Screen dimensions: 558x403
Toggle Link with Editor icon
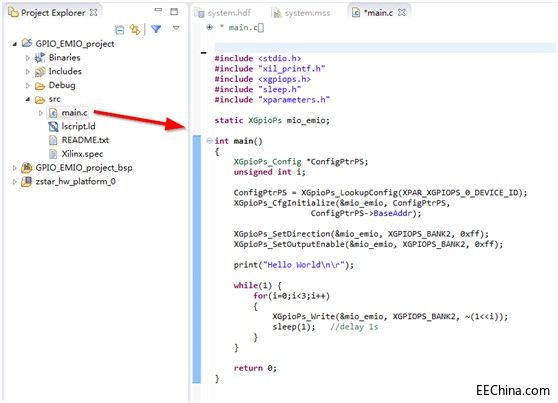(x=135, y=30)
